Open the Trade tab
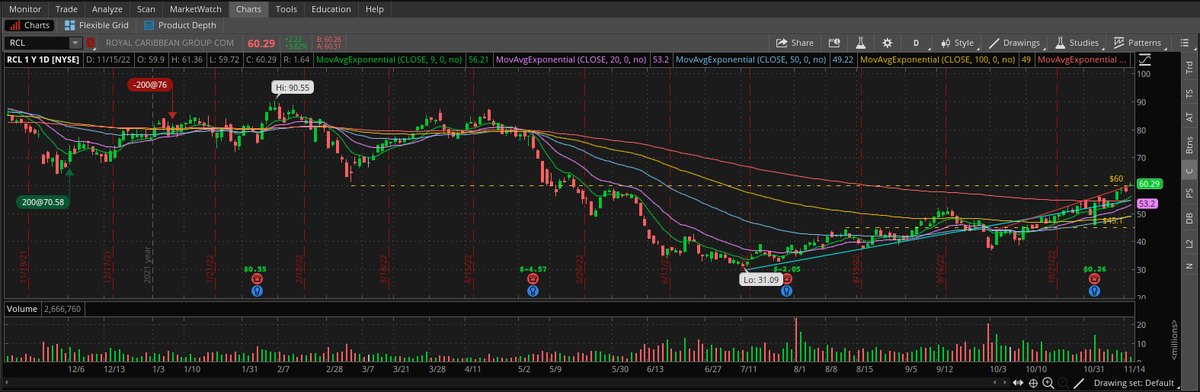The image size is (1200, 392). [67, 8]
